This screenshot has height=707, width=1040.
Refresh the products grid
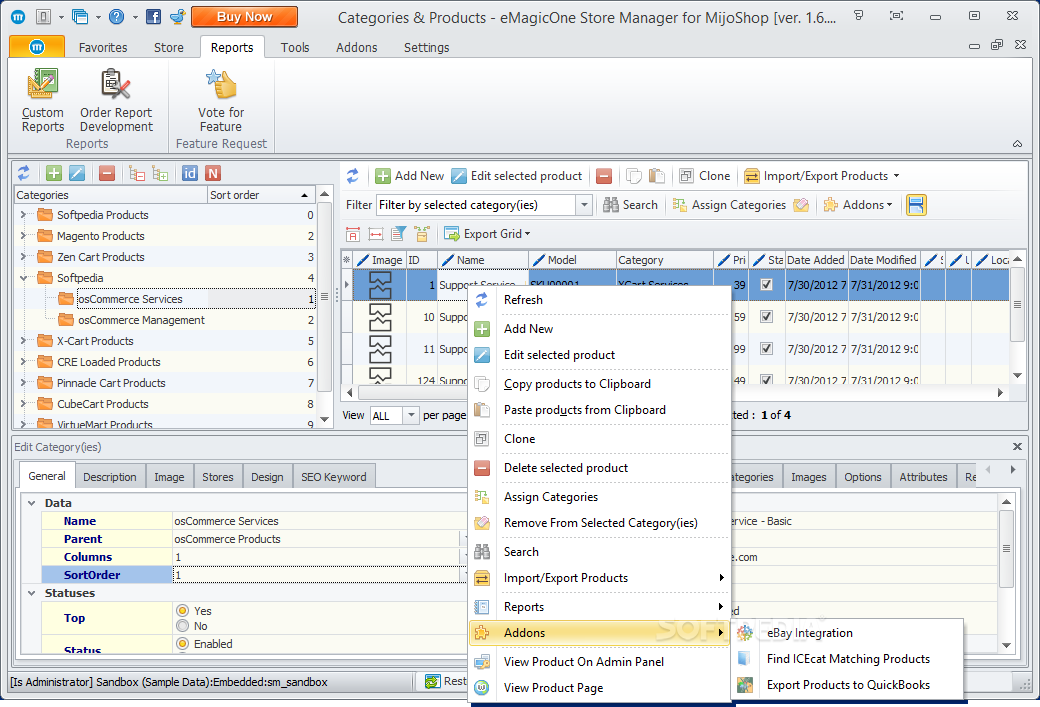(x=353, y=176)
